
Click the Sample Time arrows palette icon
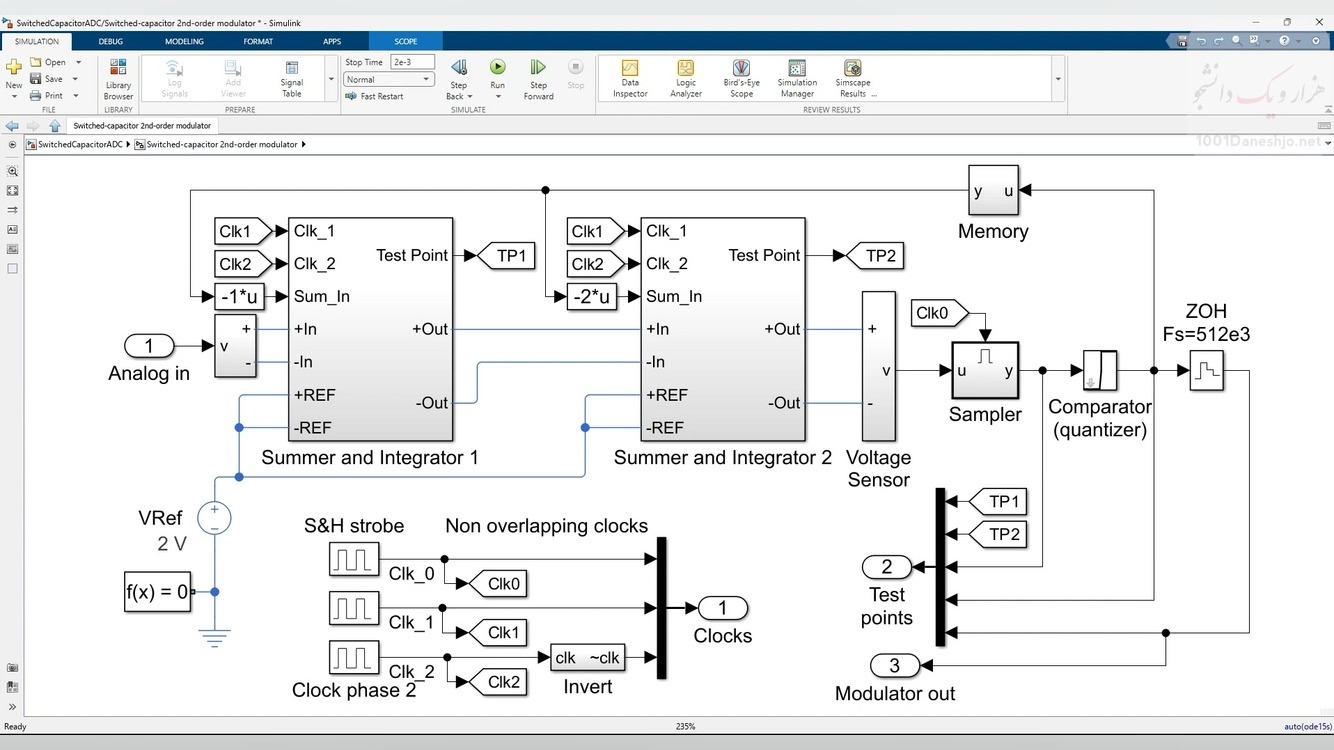click(12, 210)
